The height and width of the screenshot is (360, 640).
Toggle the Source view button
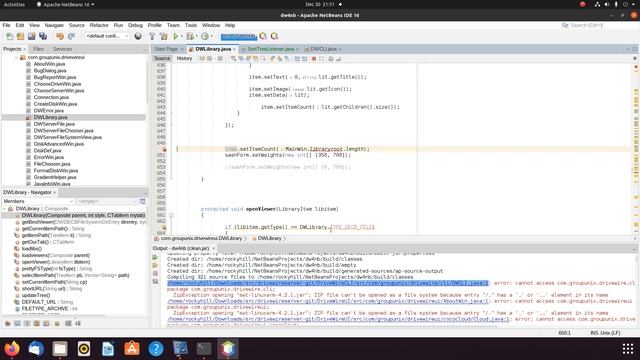[162, 58]
